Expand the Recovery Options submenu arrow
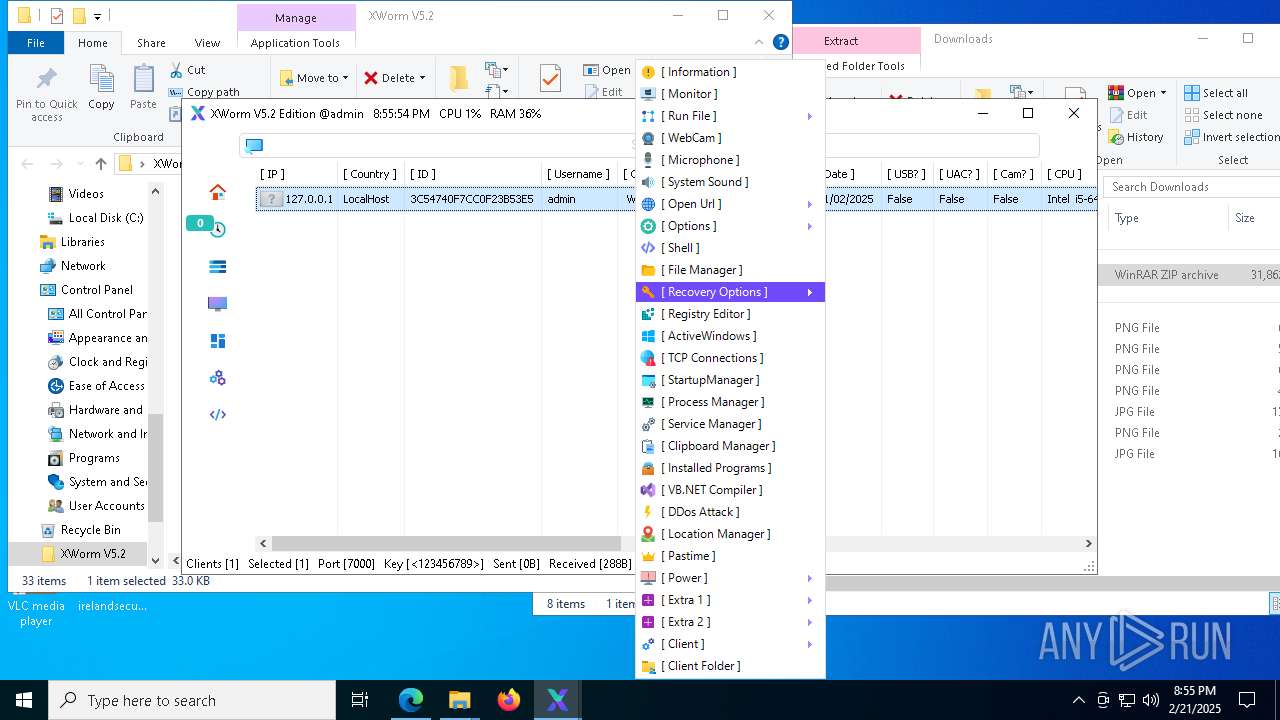Image resolution: width=1280 pixels, height=720 pixels. 809,292
